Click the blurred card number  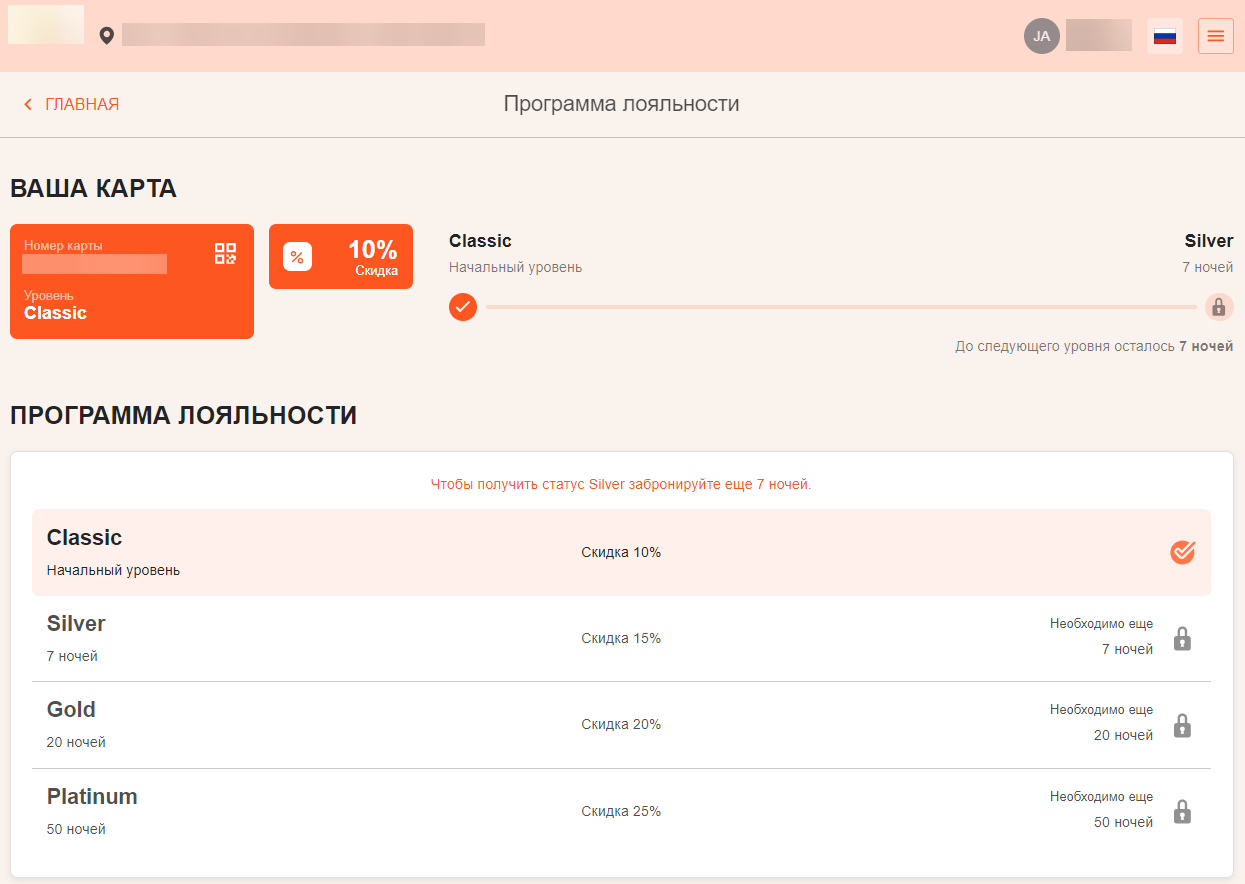tap(94, 264)
